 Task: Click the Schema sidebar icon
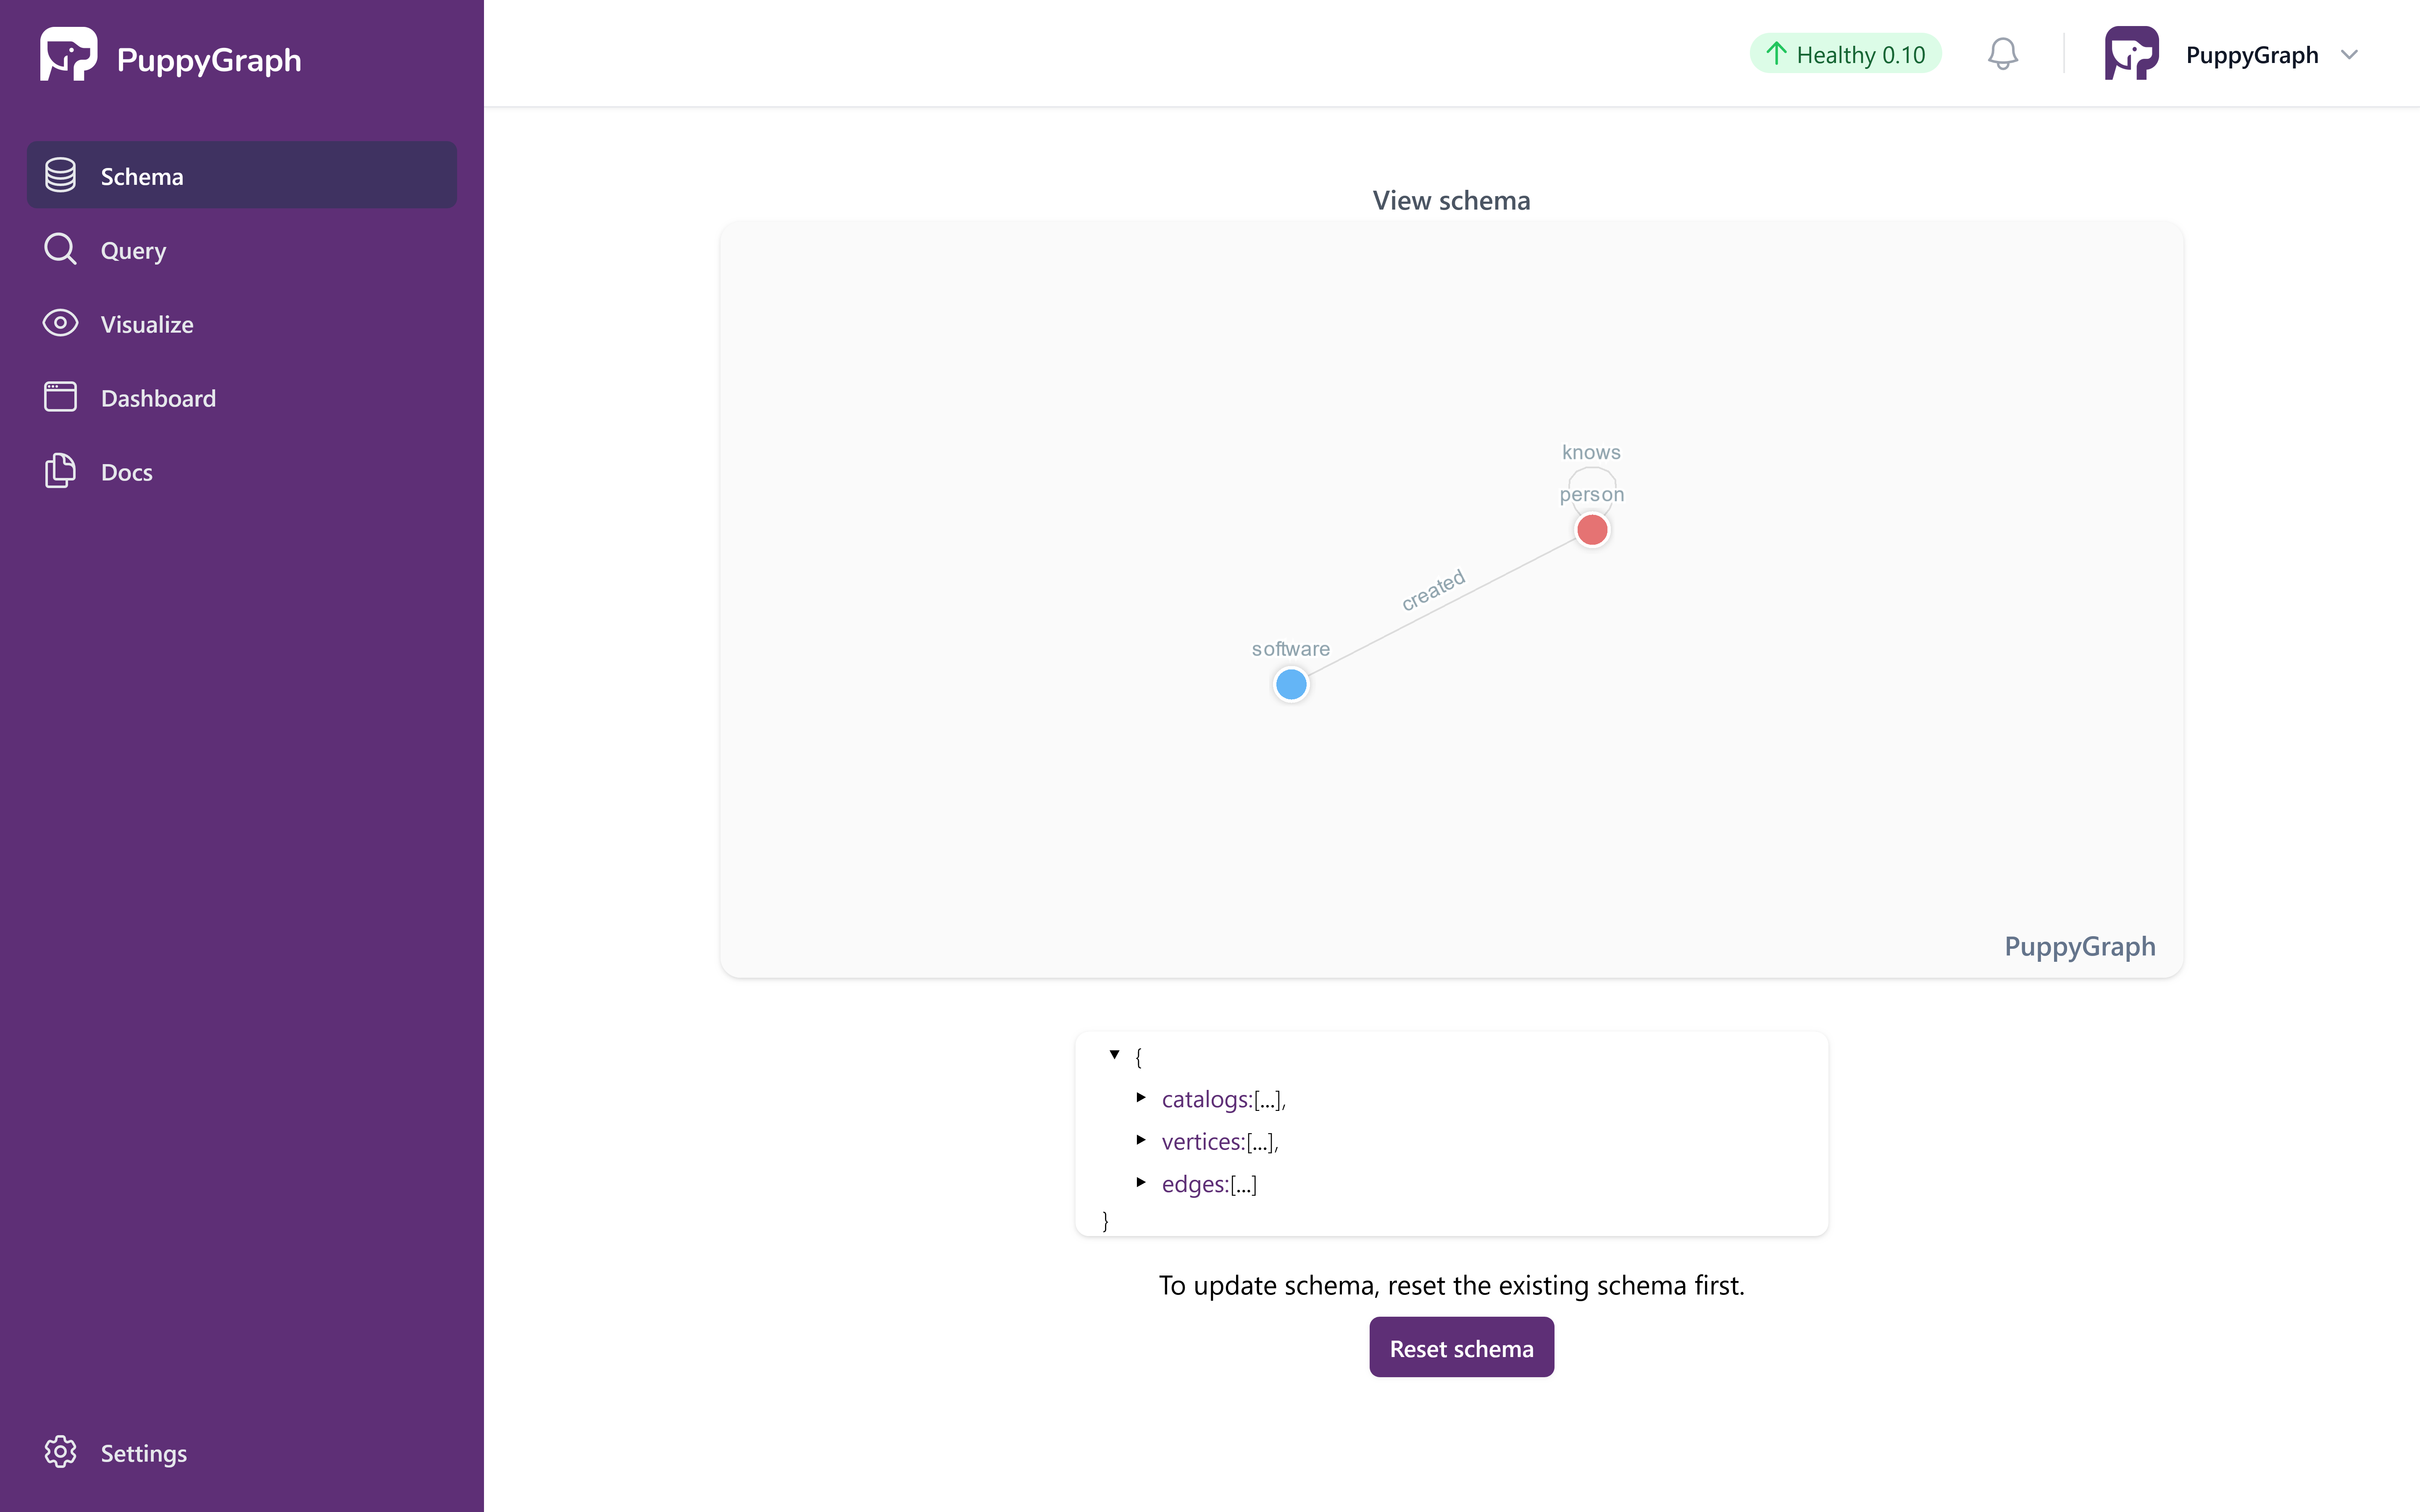click(x=59, y=174)
